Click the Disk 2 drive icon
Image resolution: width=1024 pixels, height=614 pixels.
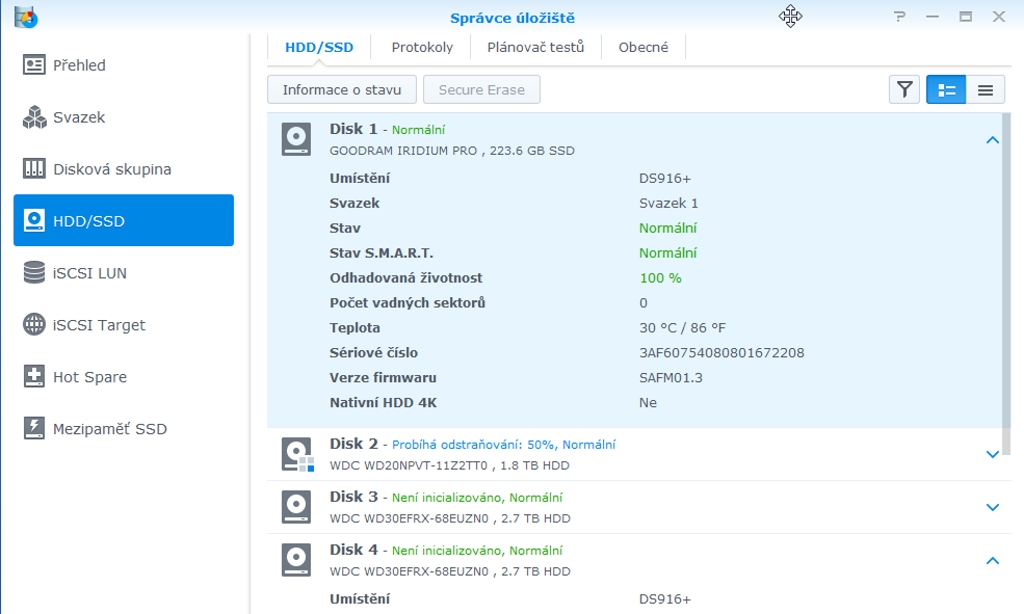[296, 454]
